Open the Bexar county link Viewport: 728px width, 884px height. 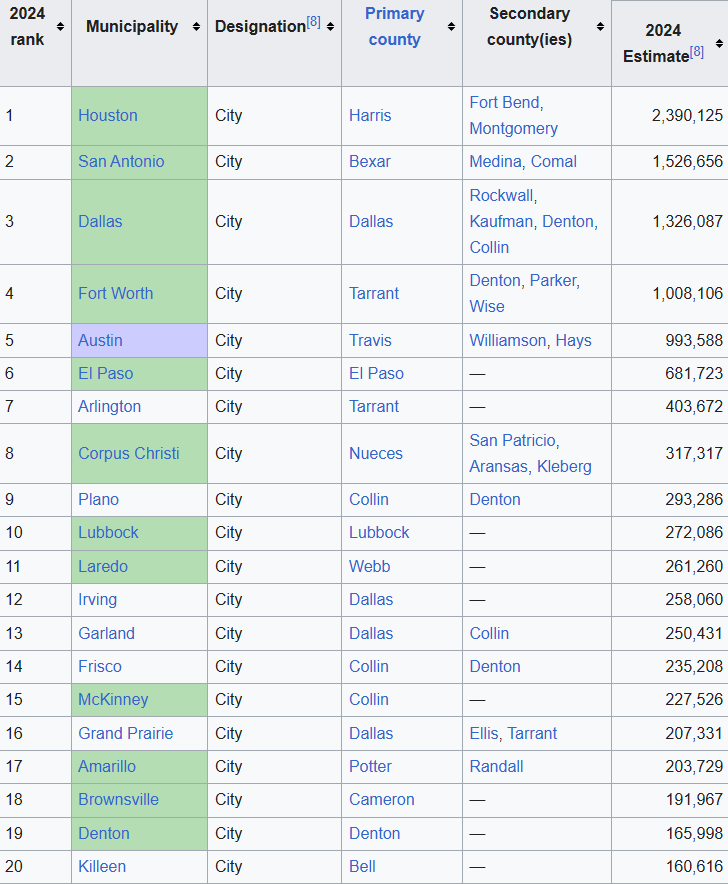[370, 161]
